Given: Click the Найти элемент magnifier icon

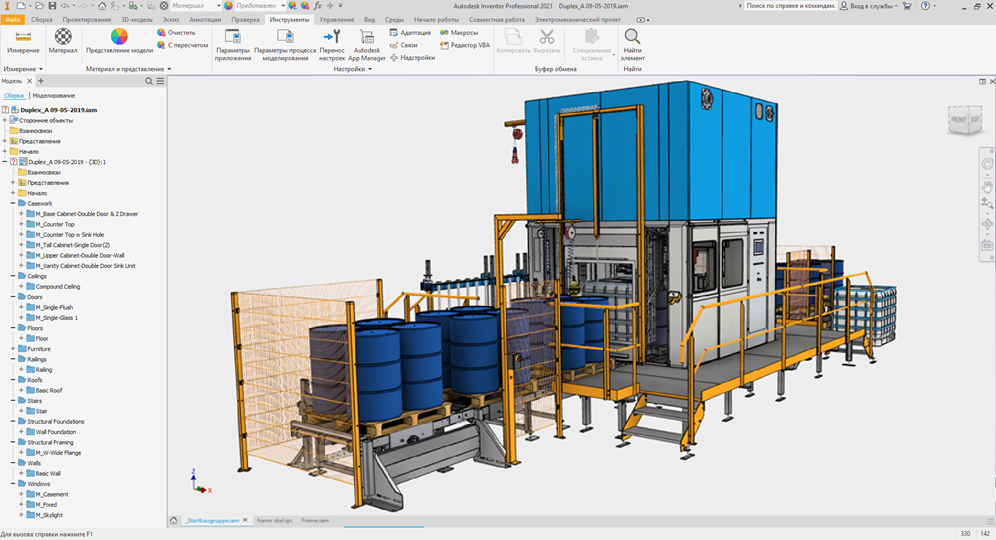Looking at the screenshot, I should (x=632, y=37).
